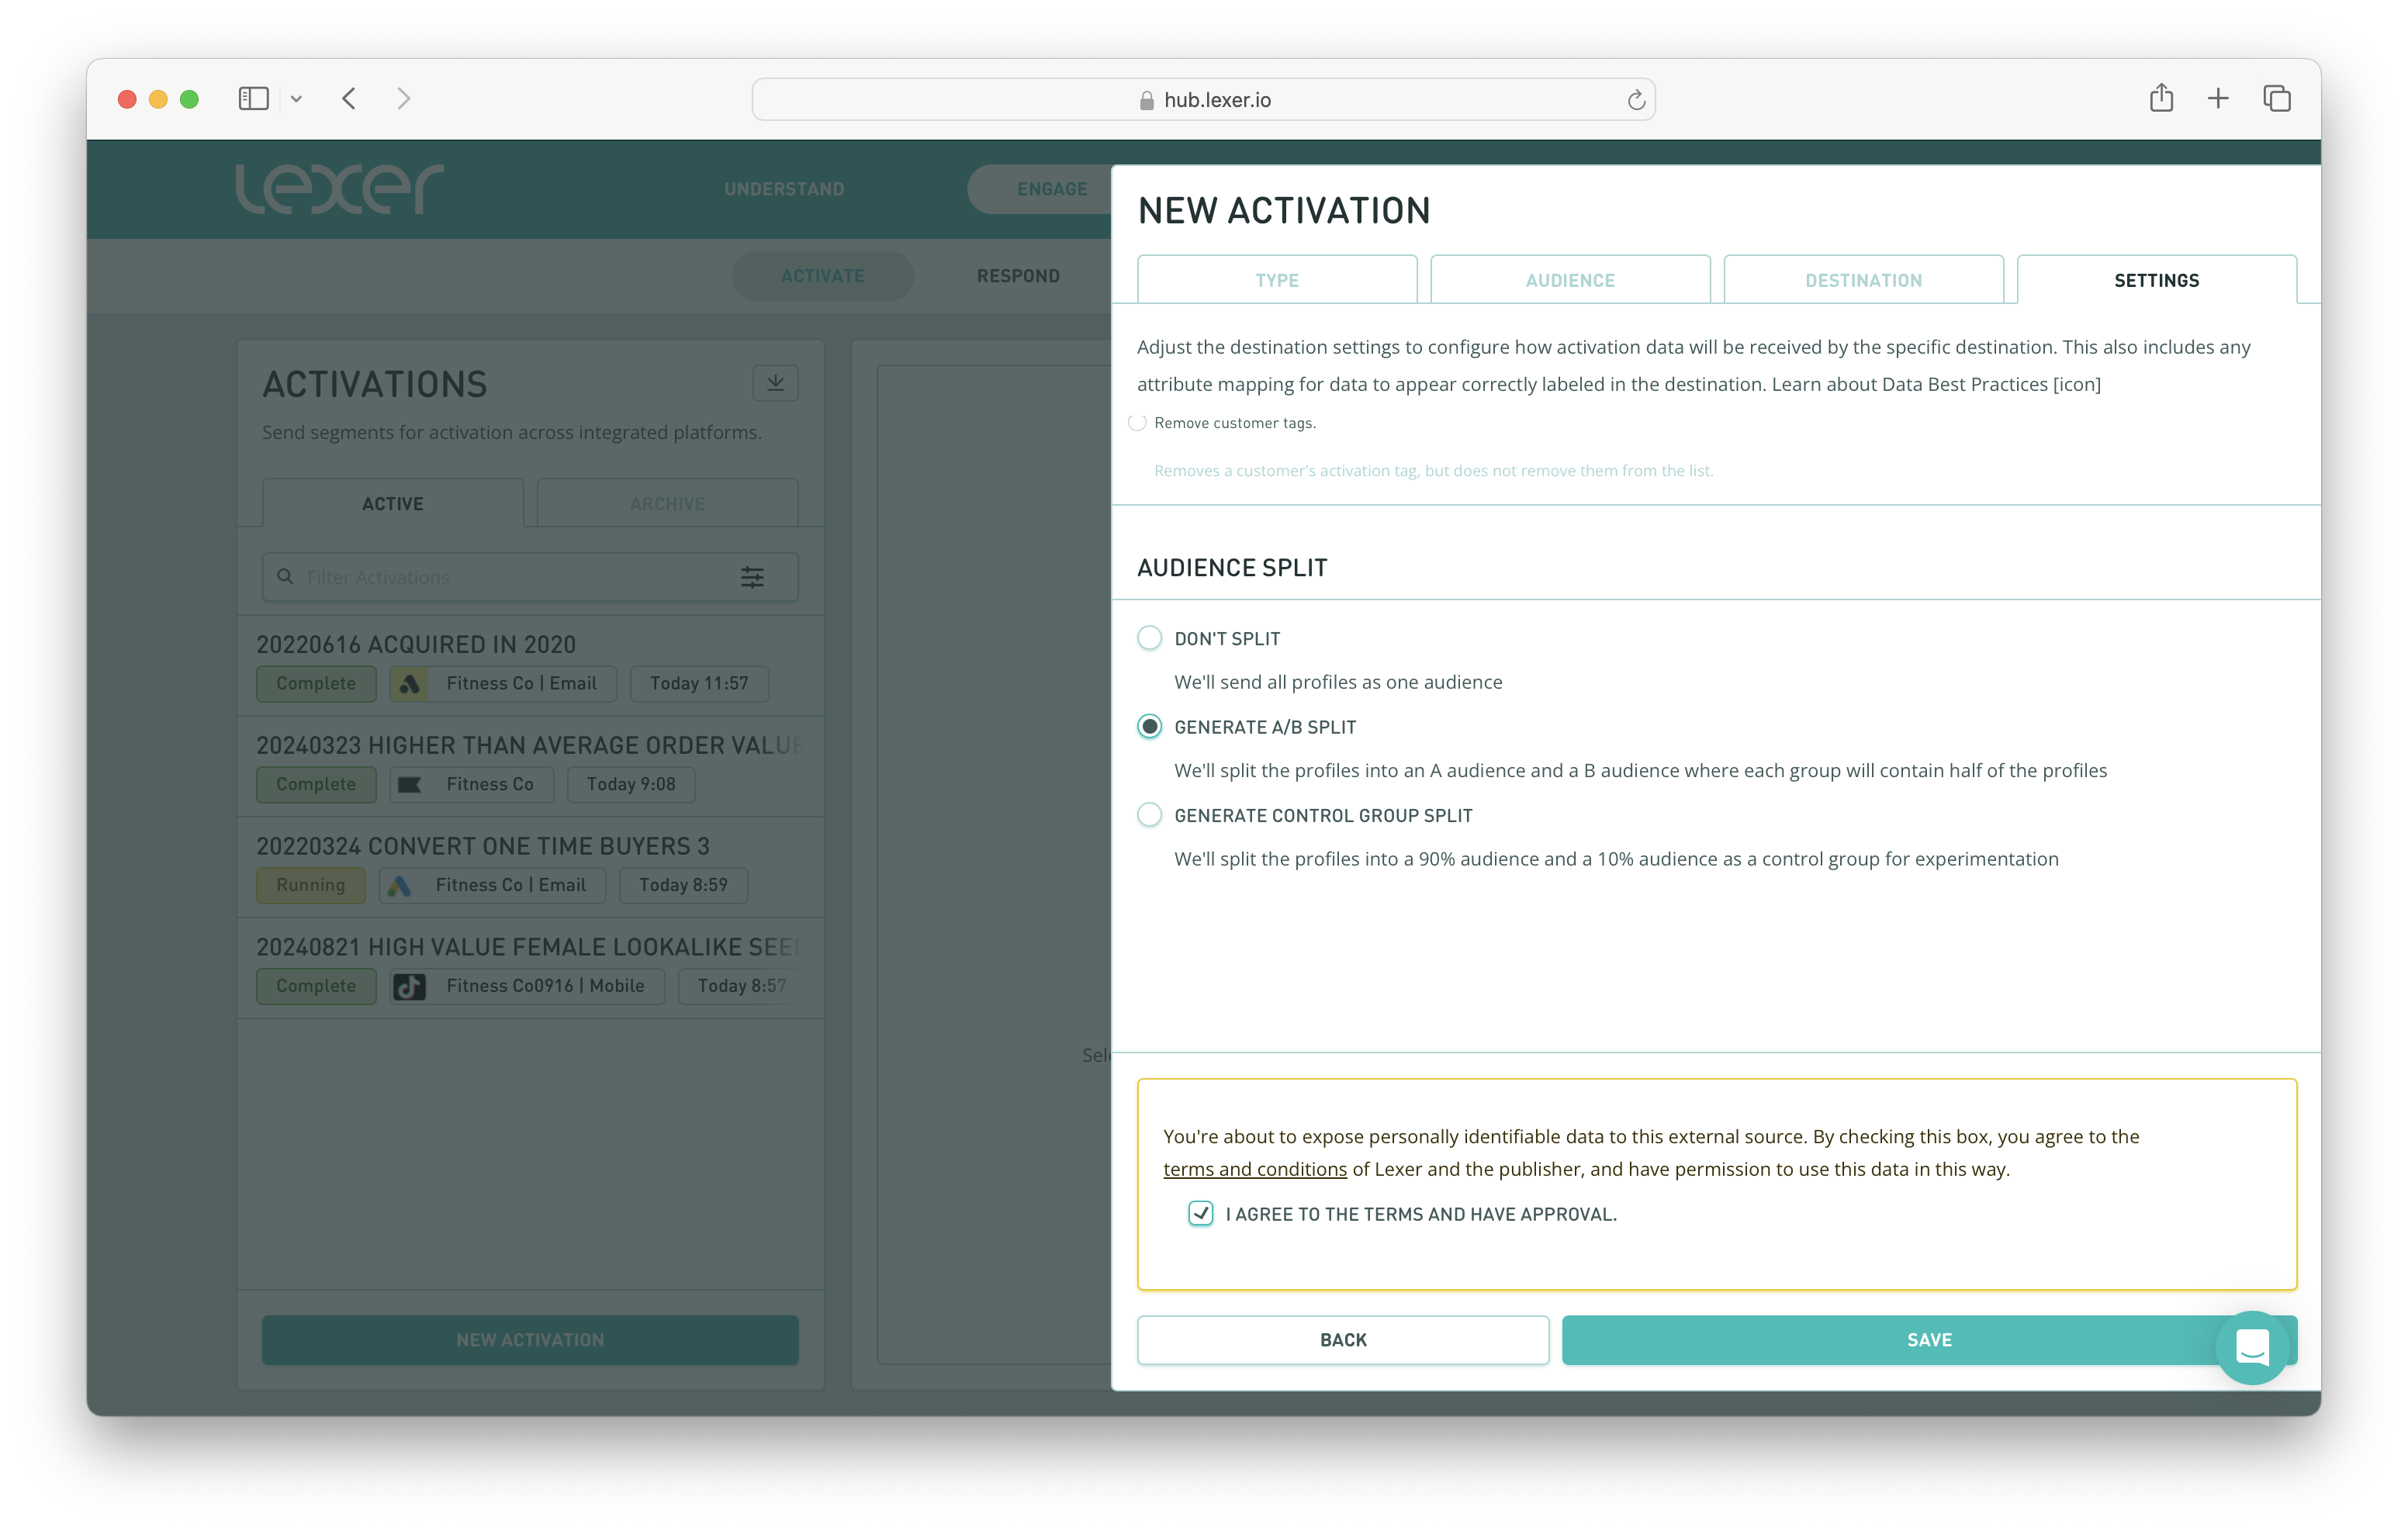
Task: Click the Google Ads icon on Convert One Time Buyers
Action: [399, 886]
